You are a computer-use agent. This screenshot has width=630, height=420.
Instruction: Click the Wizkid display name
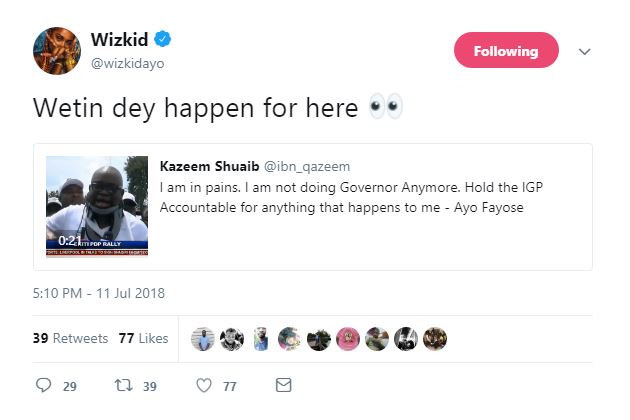click(x=119, y=40)
